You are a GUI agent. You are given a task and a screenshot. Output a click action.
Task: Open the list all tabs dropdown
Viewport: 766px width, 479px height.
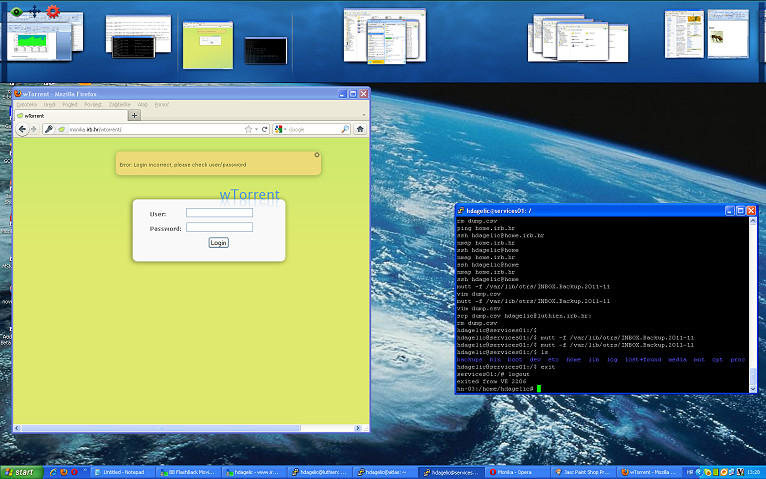click(x=363, y=115)
